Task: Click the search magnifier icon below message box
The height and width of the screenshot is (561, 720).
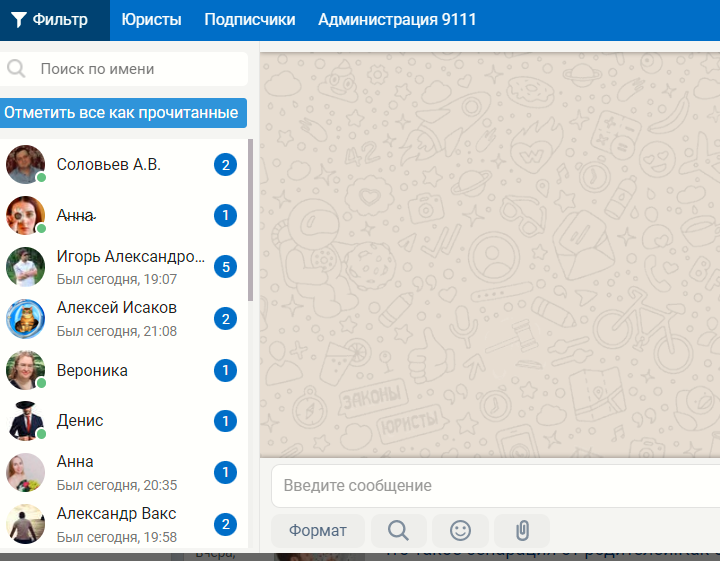Action: pyautogui.click(x=398, y=530)
